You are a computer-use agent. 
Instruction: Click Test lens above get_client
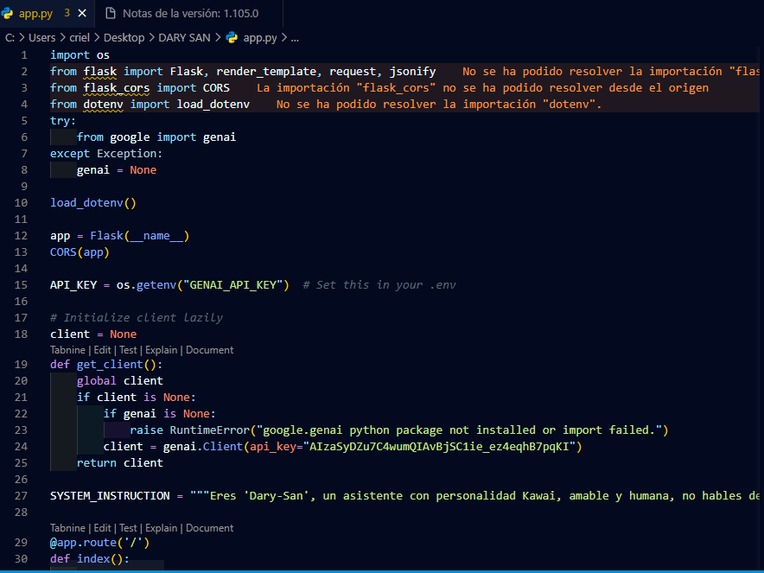(x=128, y=350)
